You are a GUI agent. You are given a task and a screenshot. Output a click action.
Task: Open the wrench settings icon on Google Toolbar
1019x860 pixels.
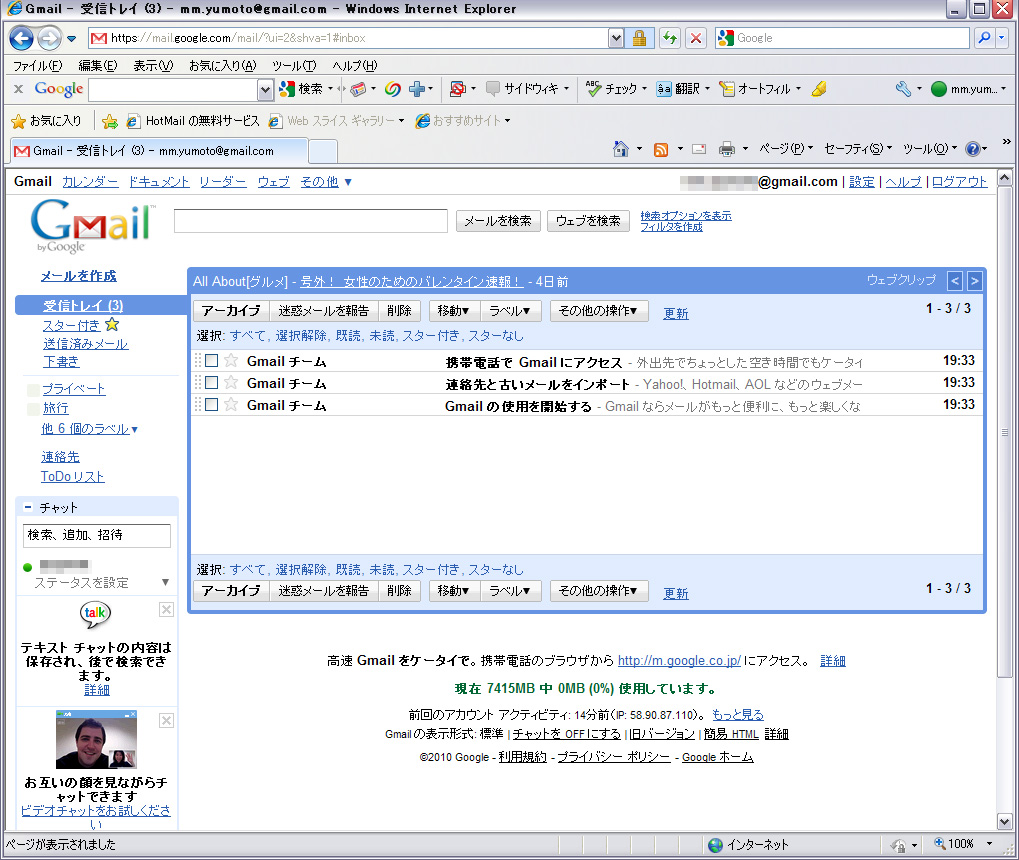(903, 89)
